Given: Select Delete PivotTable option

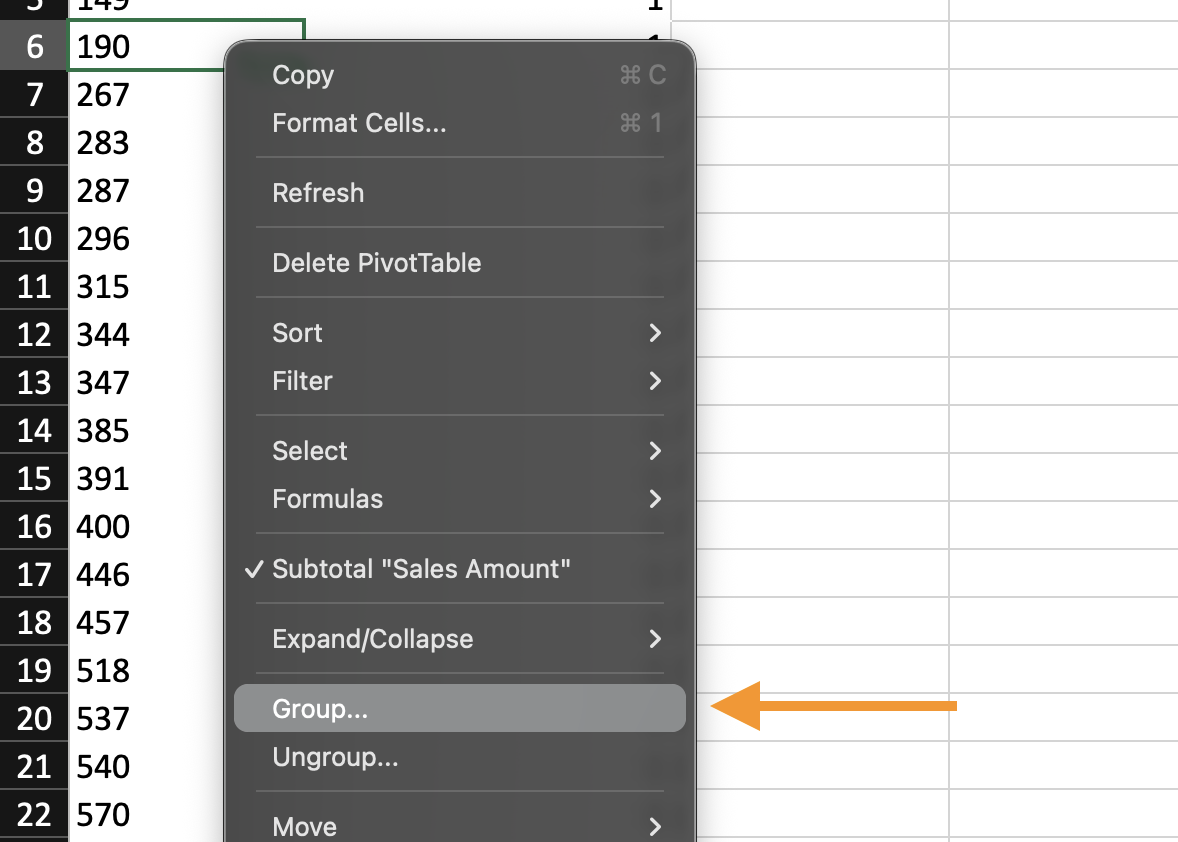Looking at the screenshot, I should 376,263.
